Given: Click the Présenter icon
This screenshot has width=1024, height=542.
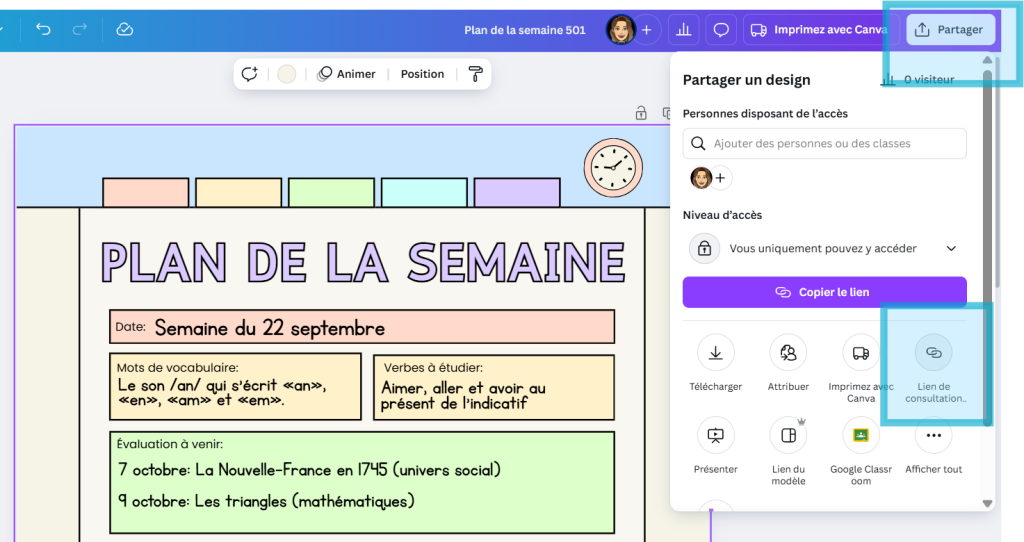Looking at the screenshot, I should [x=716, y=435].
